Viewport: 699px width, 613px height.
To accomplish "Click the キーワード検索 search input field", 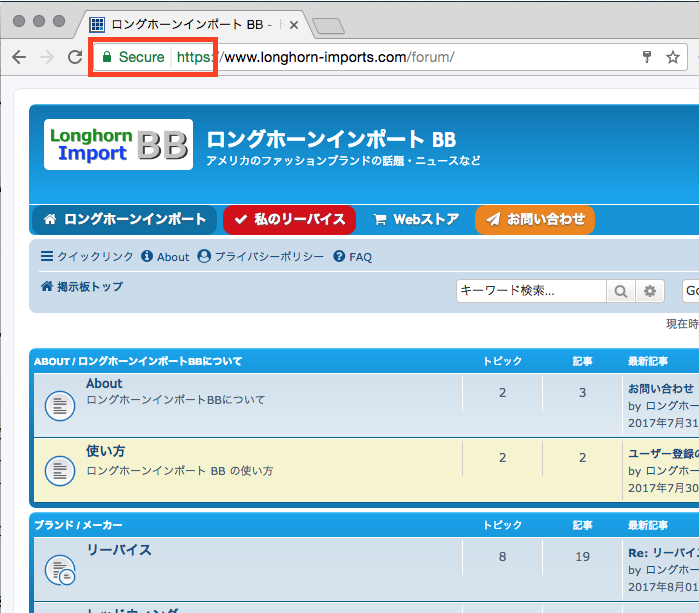I will [531, 291].
